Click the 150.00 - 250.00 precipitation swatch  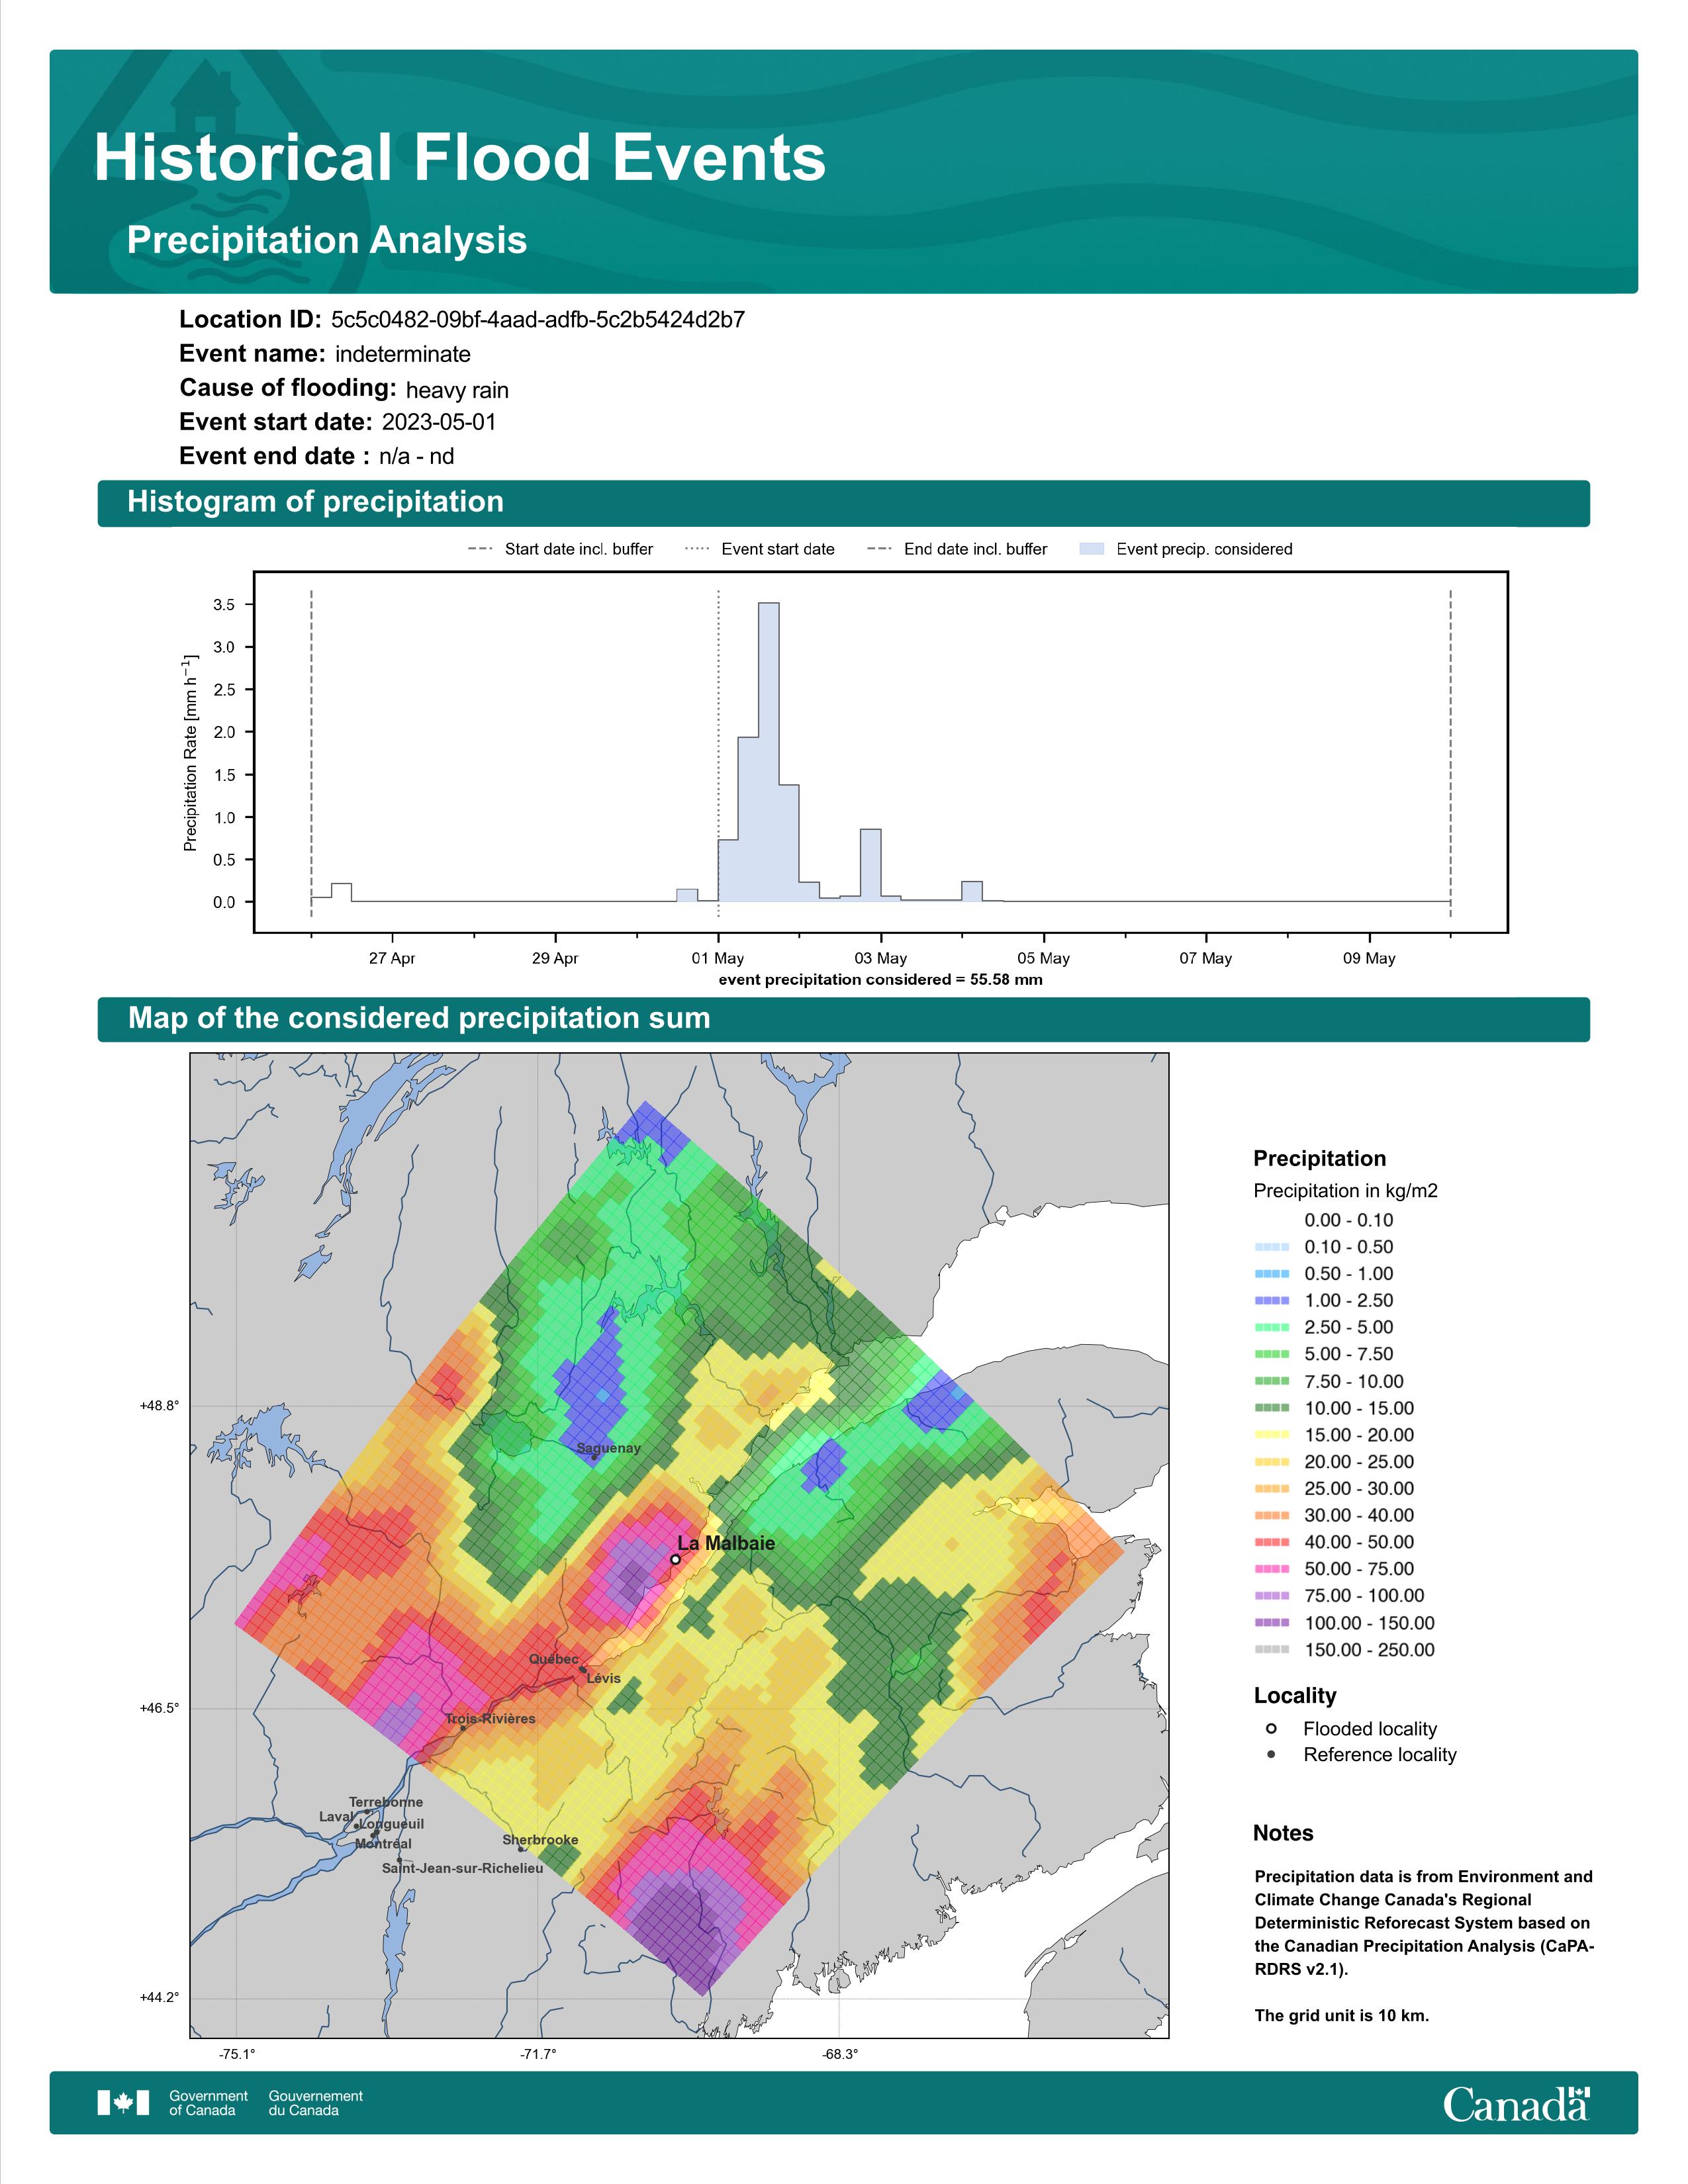tap(1271, 1651)
